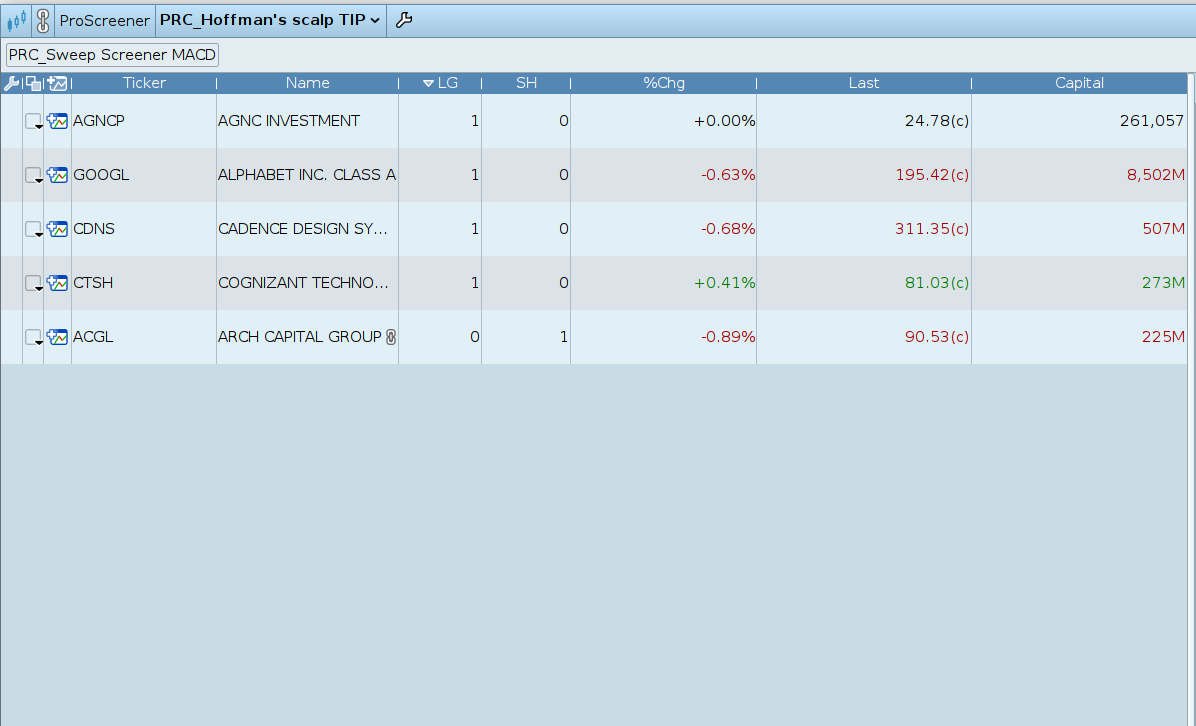Sort by the Name column header

coord(307,83)
